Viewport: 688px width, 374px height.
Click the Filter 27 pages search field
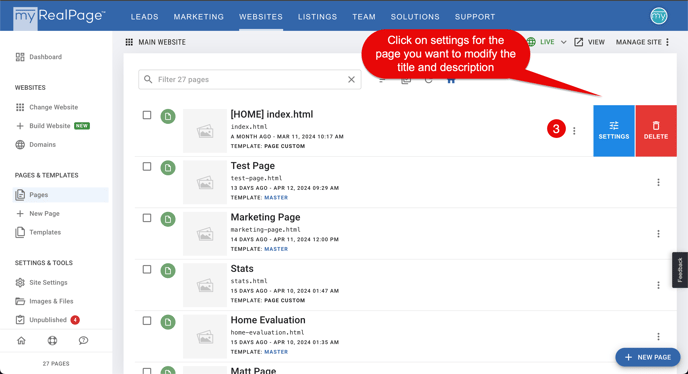[x=250, y=79]
